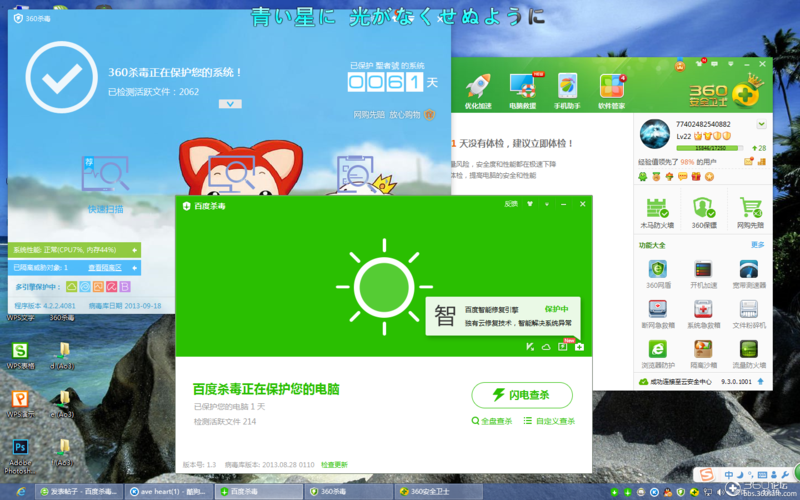Open 木马防火墙 in 360安全卫士
Viewport: 800px width, 500px height.
657,212
